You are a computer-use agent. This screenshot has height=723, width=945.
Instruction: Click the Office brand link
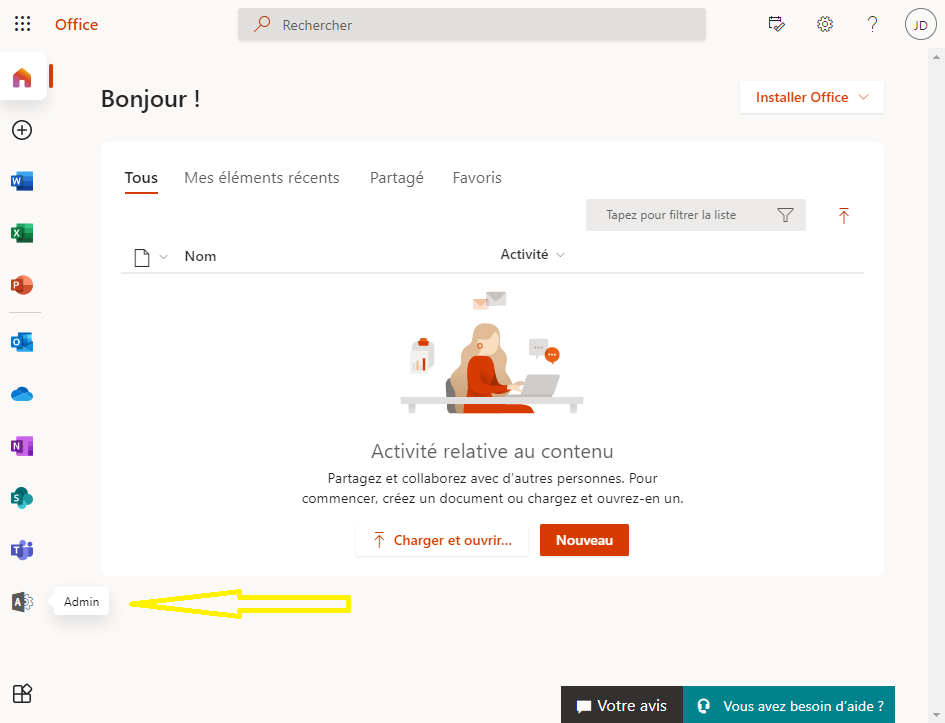tap(77, 25)
